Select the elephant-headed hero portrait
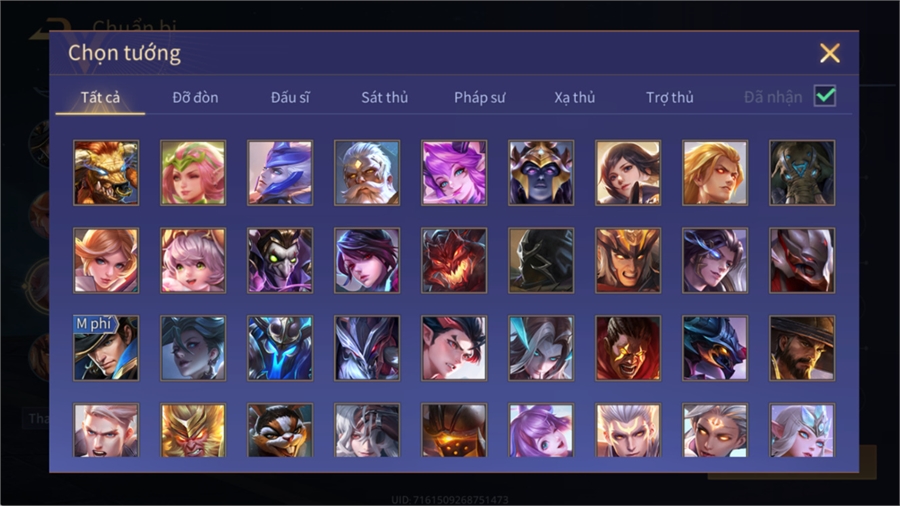This screenshot has height=506, width=900. click(x=802, y=173)
